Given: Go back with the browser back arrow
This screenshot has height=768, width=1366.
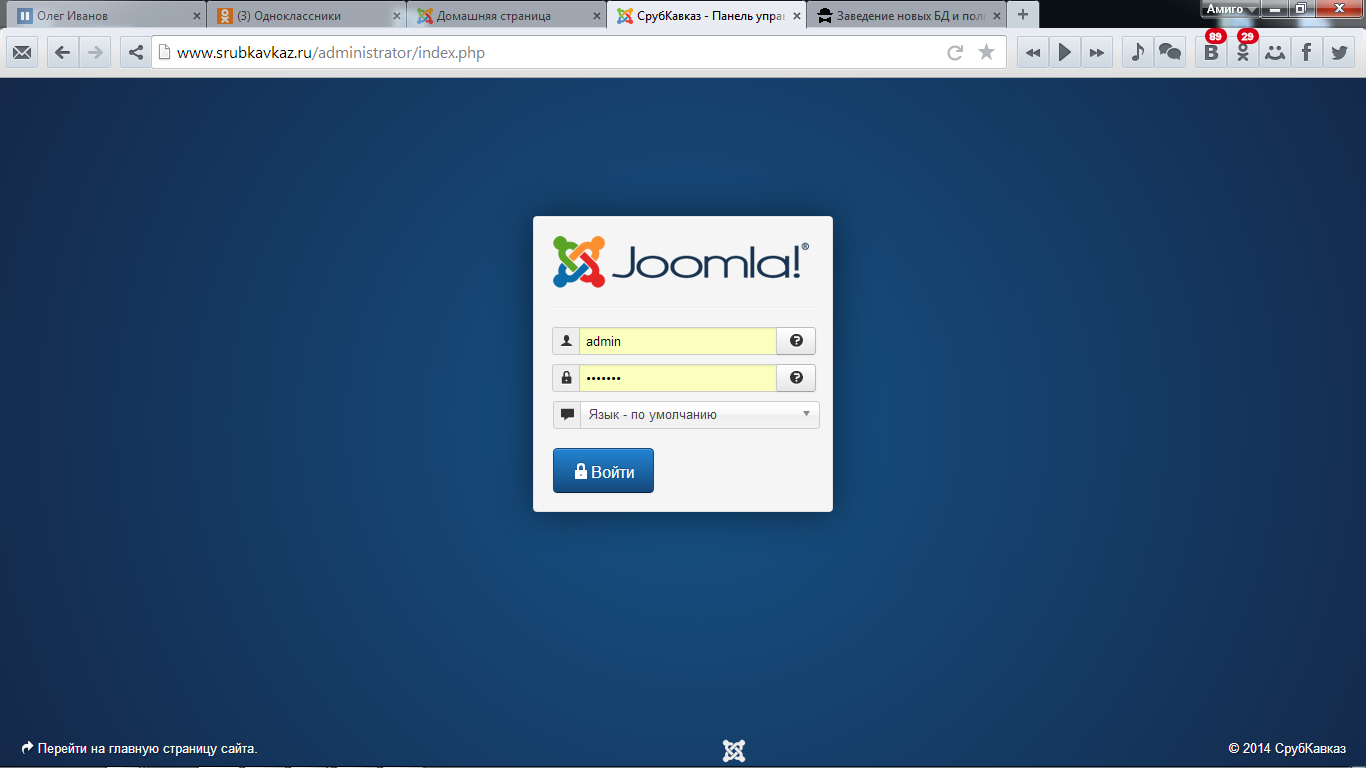Looking at the screenshot, I should 63,53.
